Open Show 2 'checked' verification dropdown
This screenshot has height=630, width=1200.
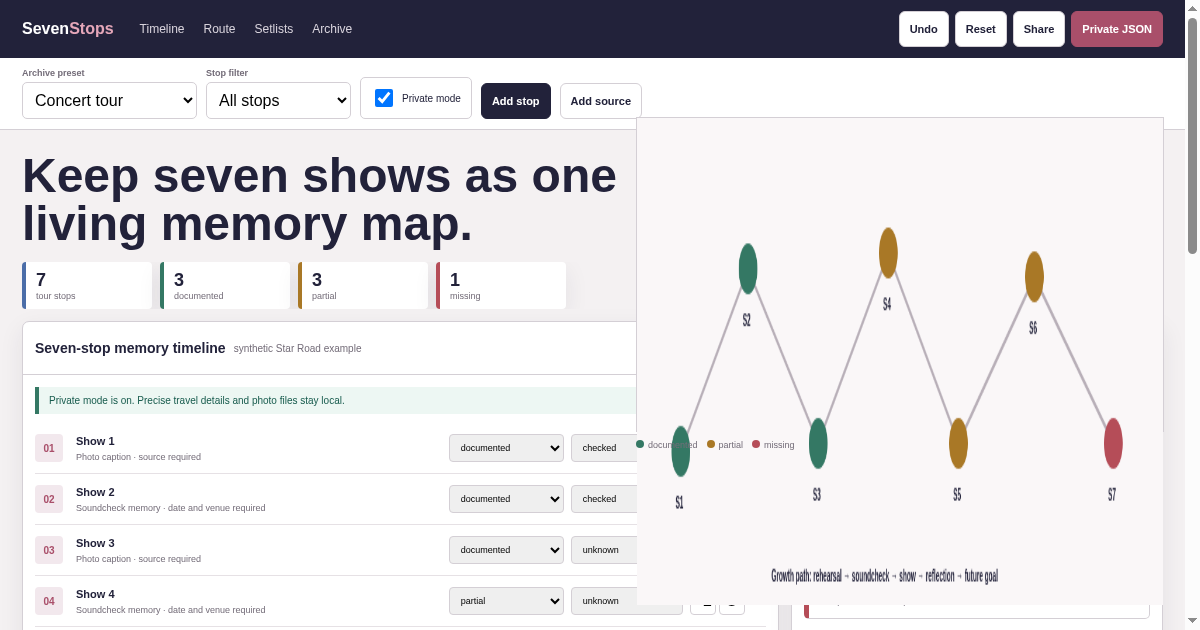[x=604, y=499]
